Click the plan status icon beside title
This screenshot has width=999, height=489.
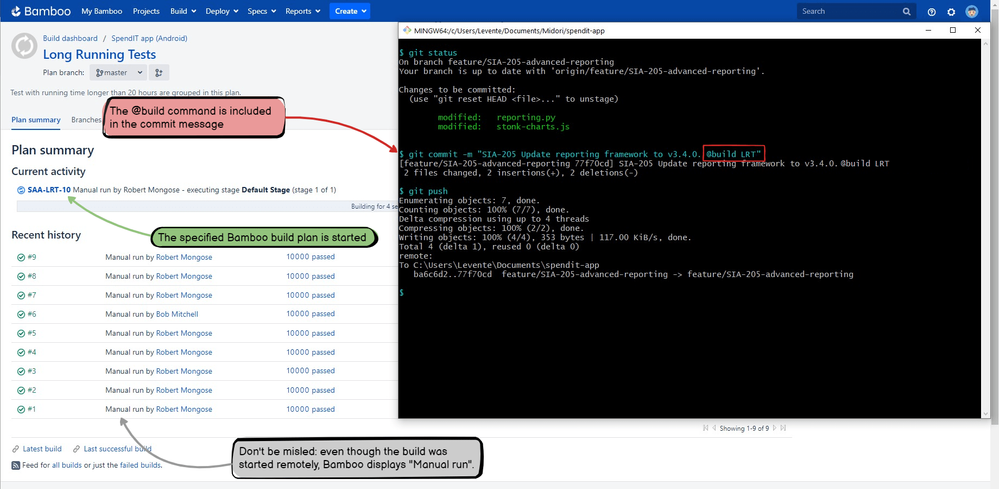point(24,46)
